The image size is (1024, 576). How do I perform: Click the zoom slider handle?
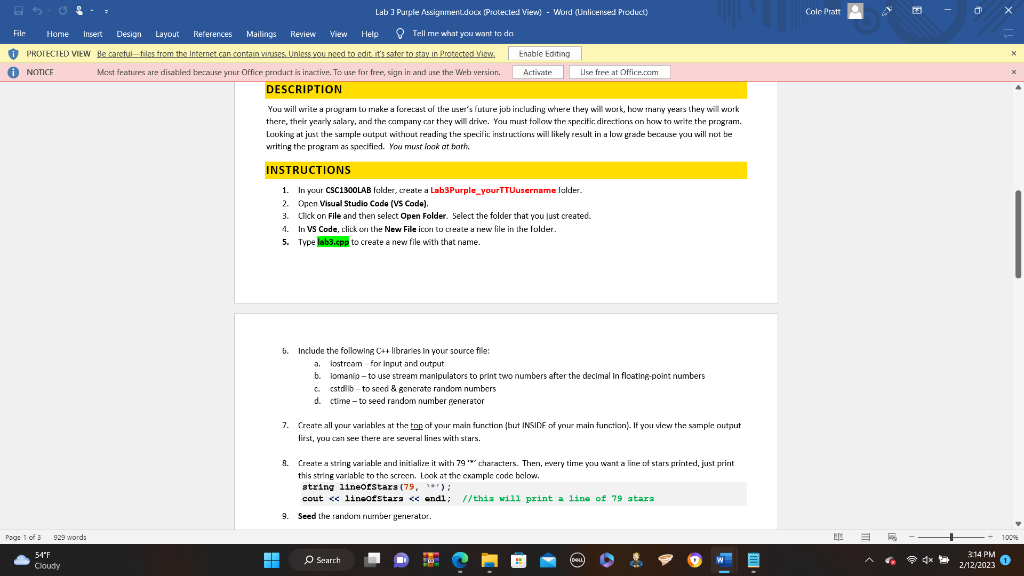click(952, 537)
